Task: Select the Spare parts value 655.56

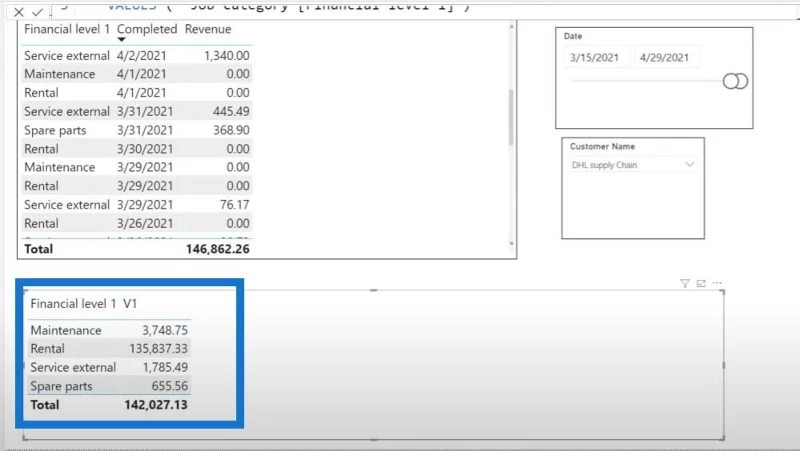Action: point(170,386)
